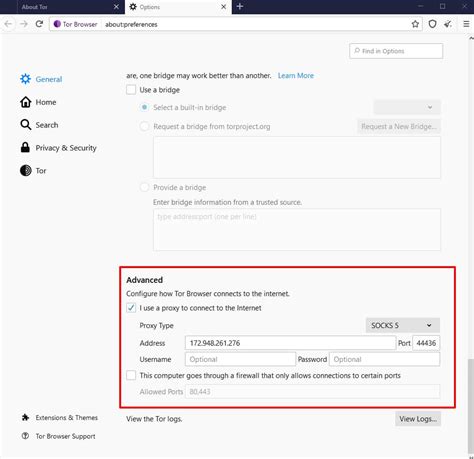Viewport: 474px width, 459px height.
Task: Open the hamburger application menu
Action: [466, 24]
